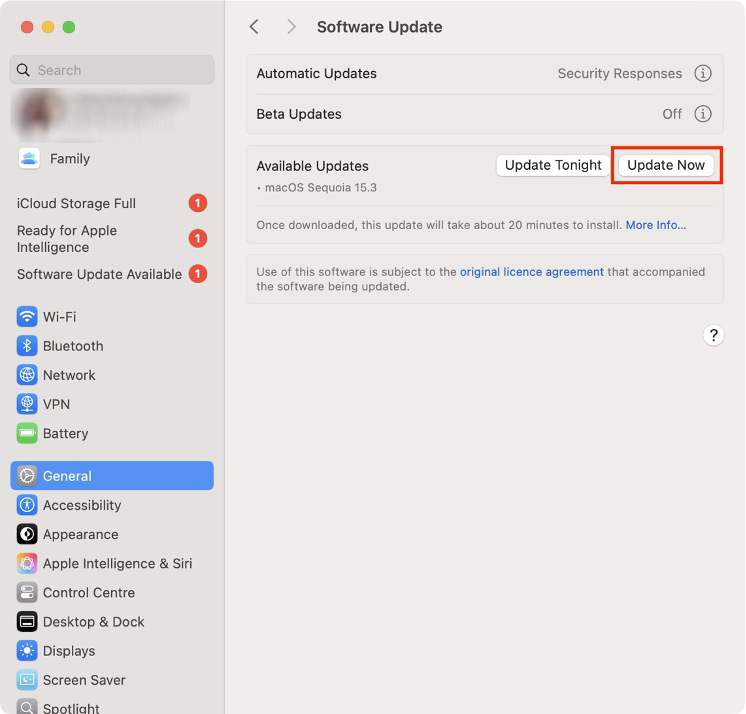Image resolution: width=746 pixels, height=714 pixels.
Task: Click info icon beside Security Responses
Action: 703,73
